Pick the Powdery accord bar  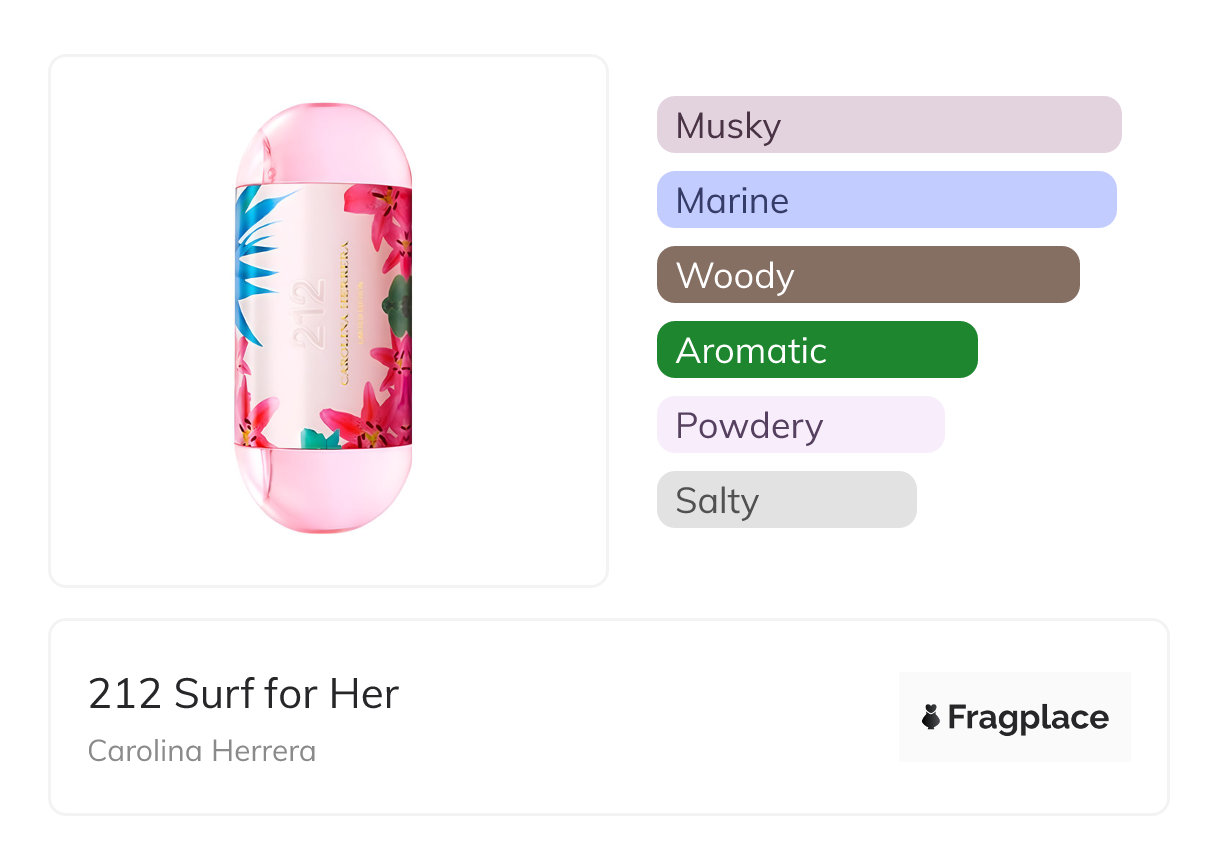(x=800, y=425)
